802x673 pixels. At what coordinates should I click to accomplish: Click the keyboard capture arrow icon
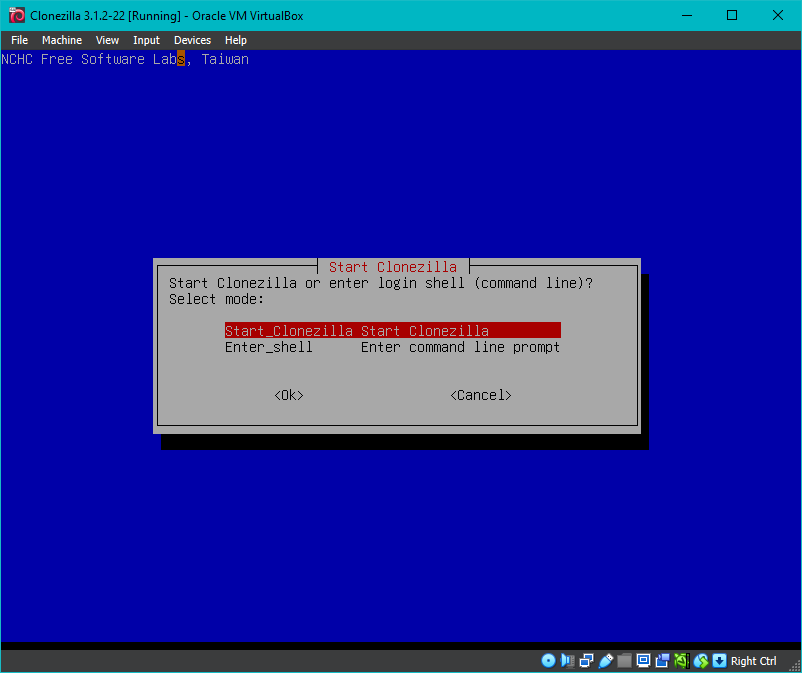(719, 661)
